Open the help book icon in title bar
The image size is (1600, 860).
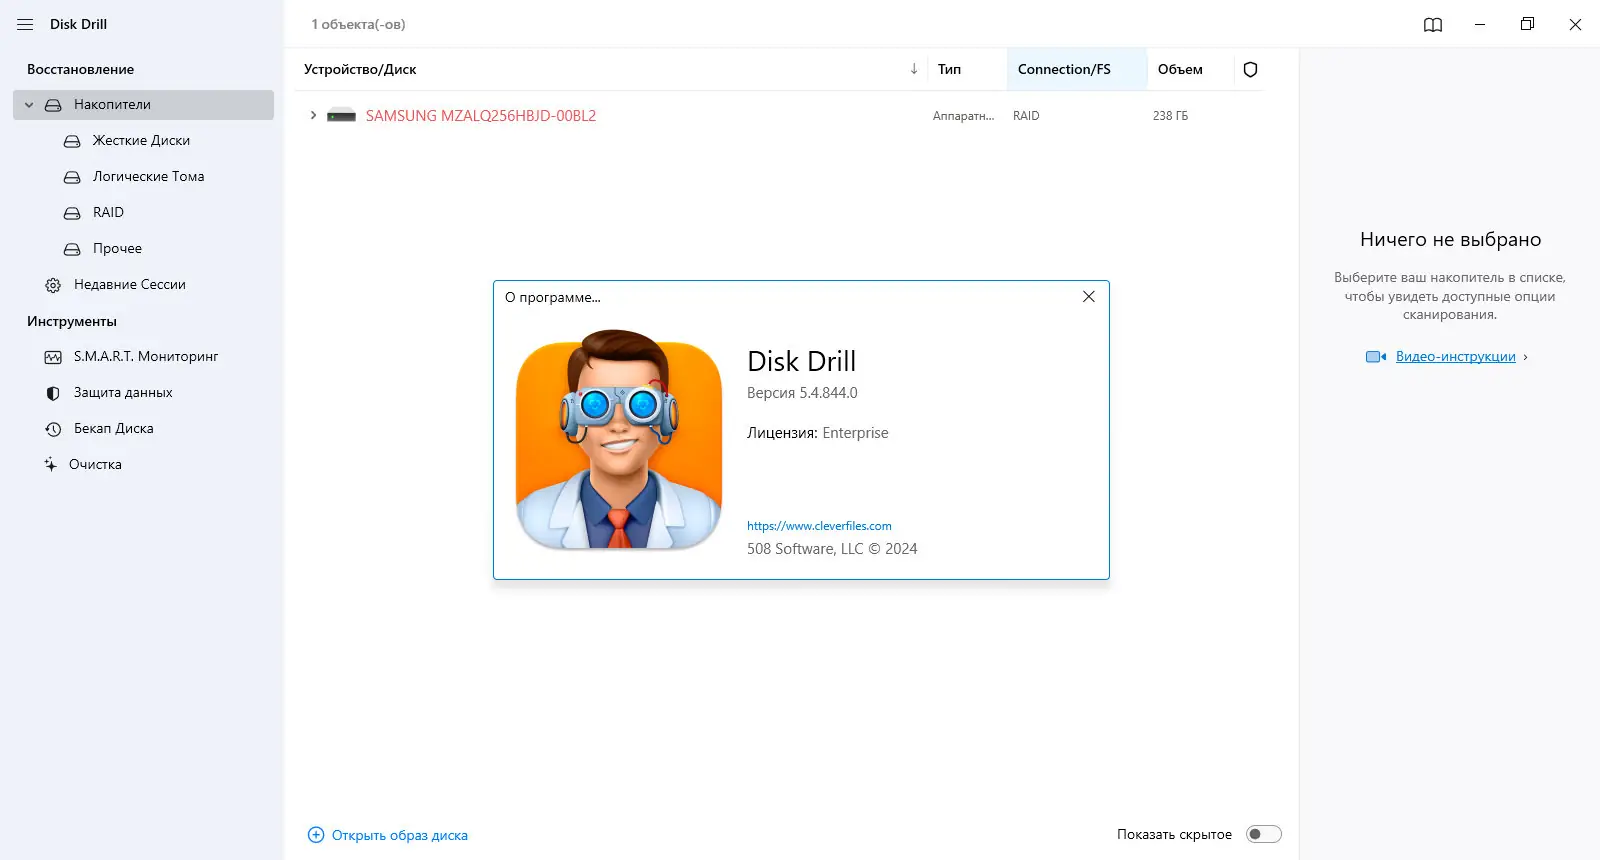[x=1433, y=25]
